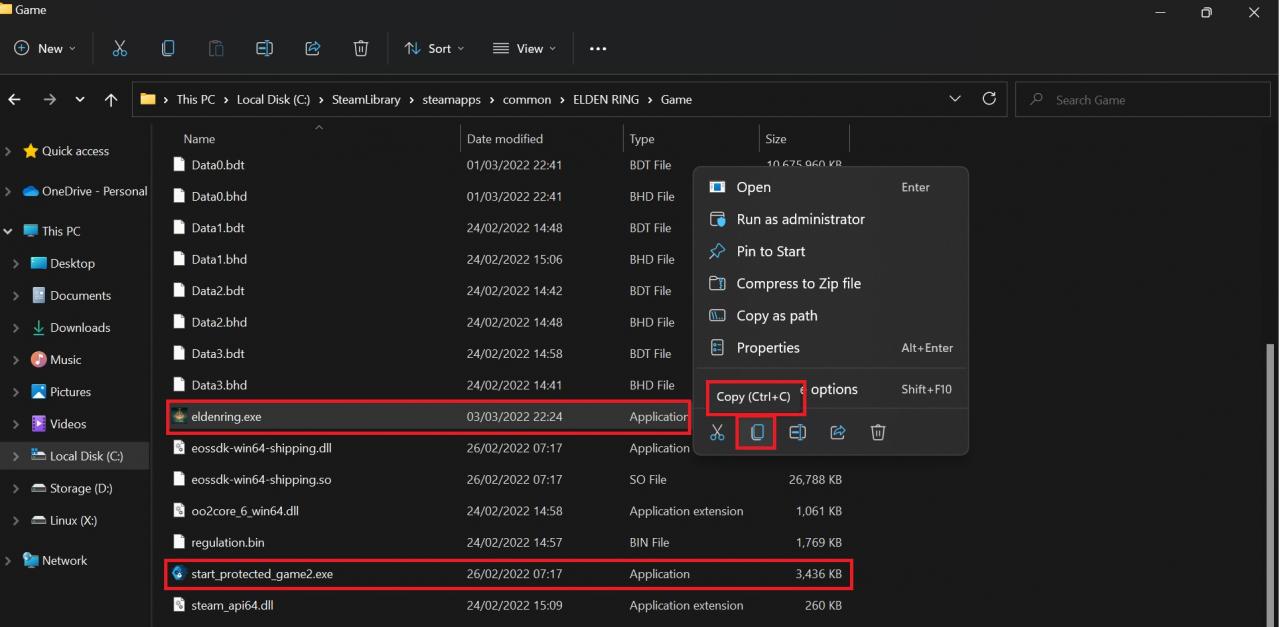Viewport: 1280px width, 627px height.
Task: Click the Data0.bdt file icon
Action: click(180, 164)
